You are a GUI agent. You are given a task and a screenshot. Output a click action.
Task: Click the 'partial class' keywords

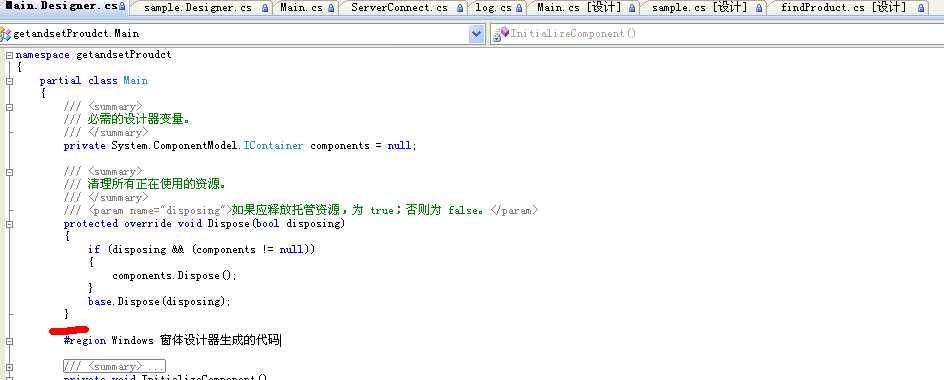pos(78,81)
